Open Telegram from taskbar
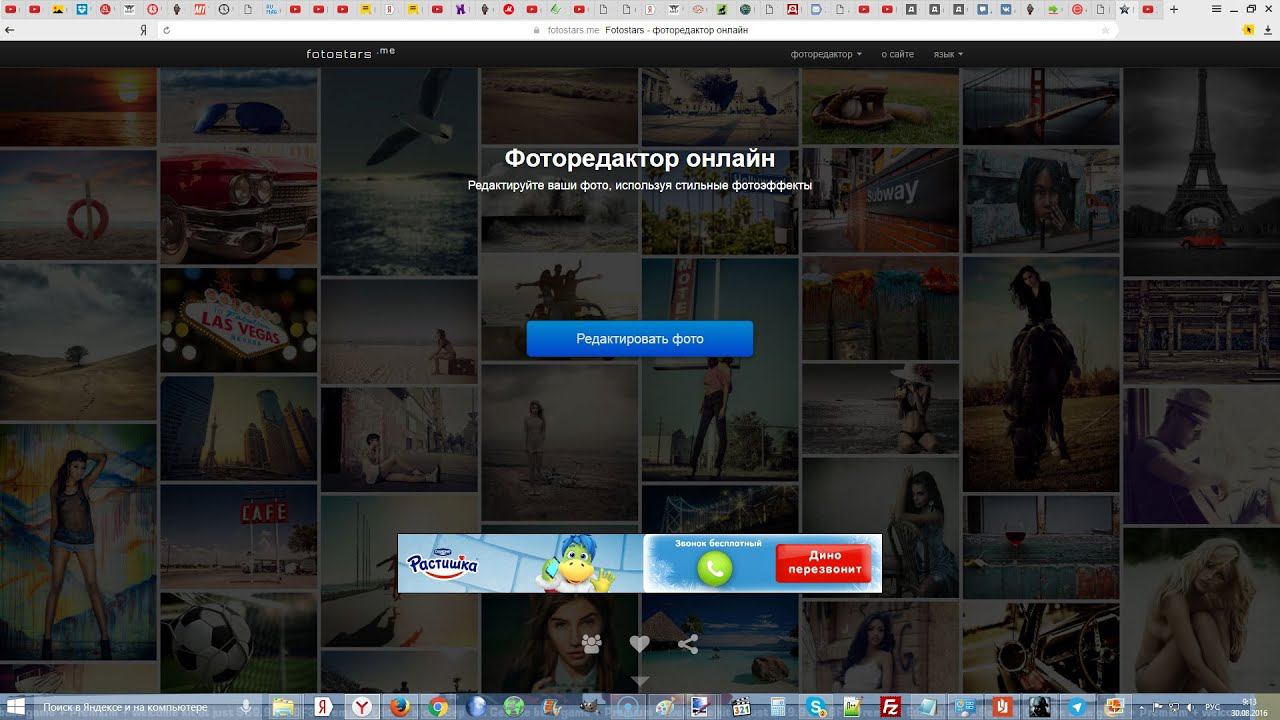This screenshot has height=720, width=1280. tap(1077, 707)
